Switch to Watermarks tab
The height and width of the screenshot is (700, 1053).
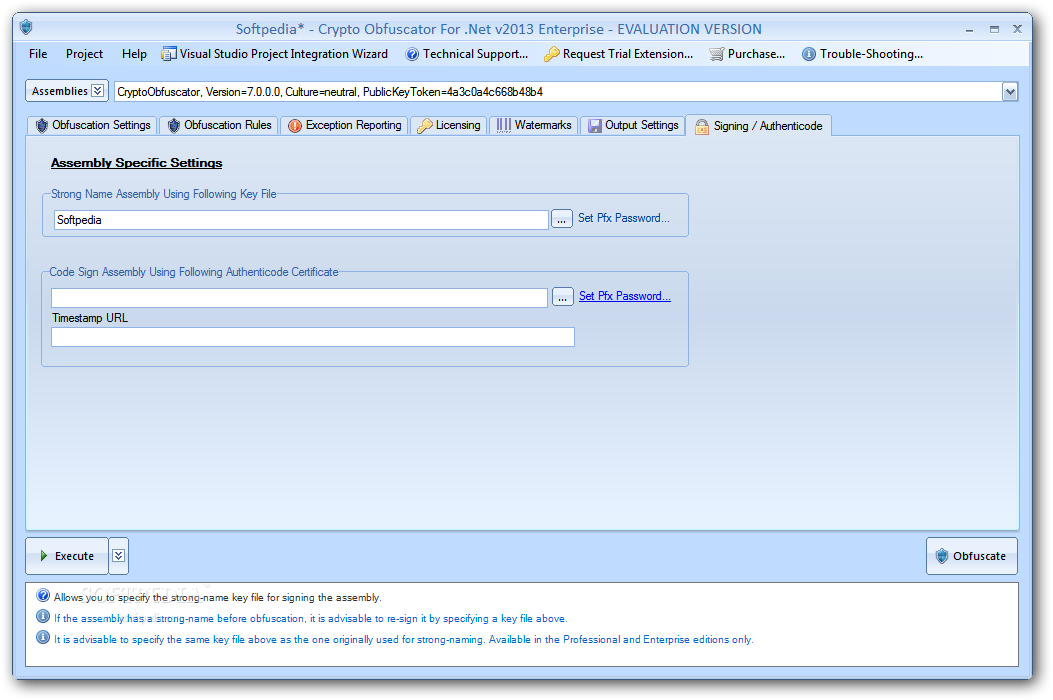coord(534,126)
